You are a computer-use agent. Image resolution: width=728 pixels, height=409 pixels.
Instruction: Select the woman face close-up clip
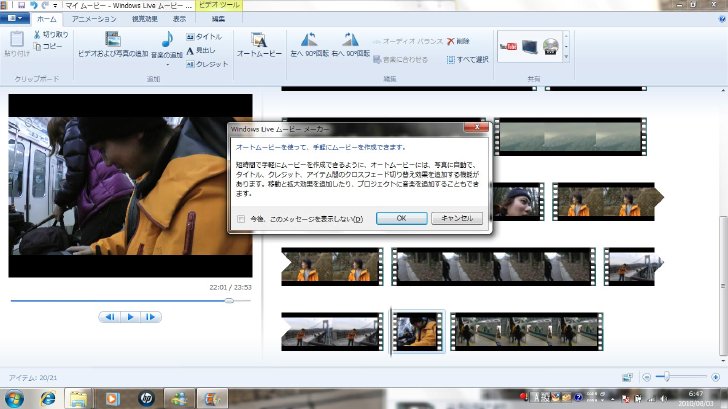tap(518, 201)
